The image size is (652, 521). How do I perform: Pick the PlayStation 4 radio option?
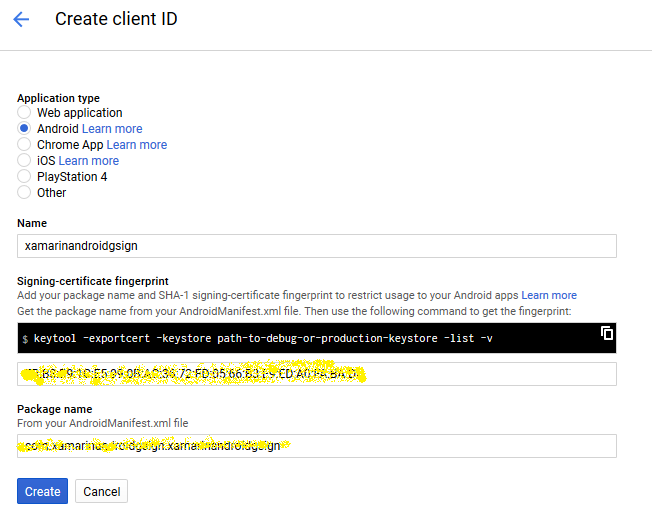point(24,177)
